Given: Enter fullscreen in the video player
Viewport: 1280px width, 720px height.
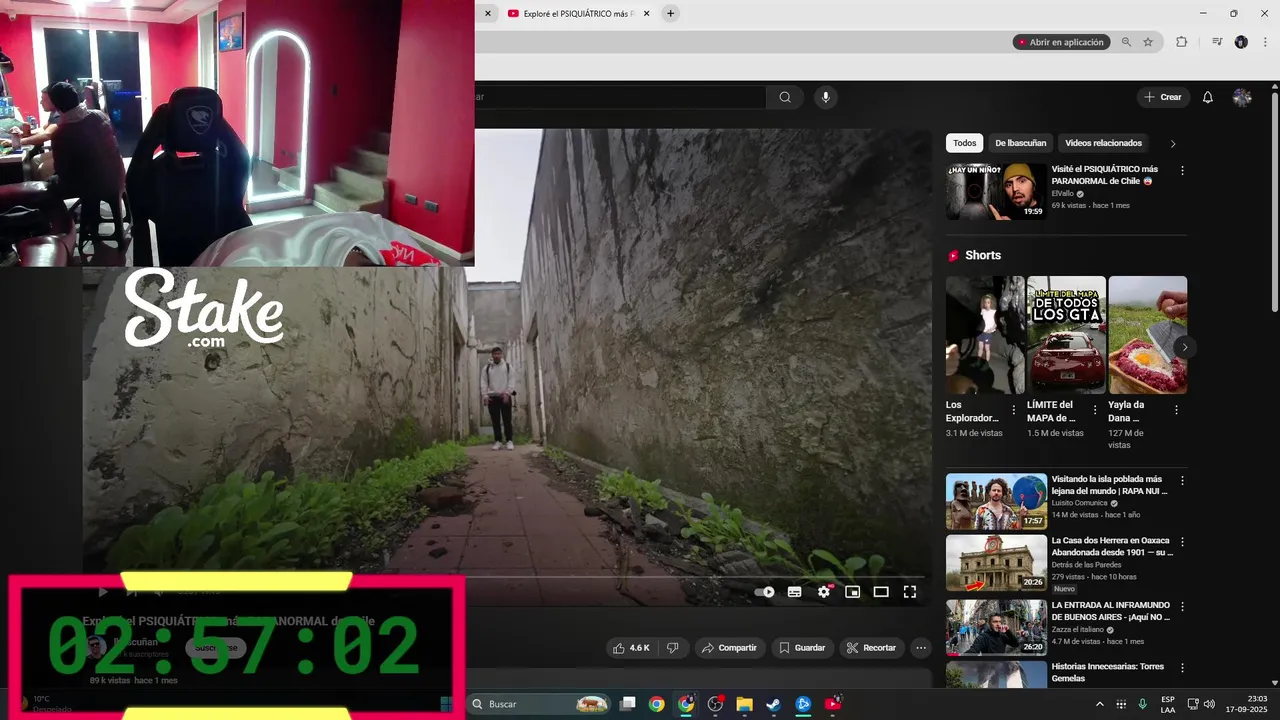Looking at the screenshot, I should click(x=910, y=592).
